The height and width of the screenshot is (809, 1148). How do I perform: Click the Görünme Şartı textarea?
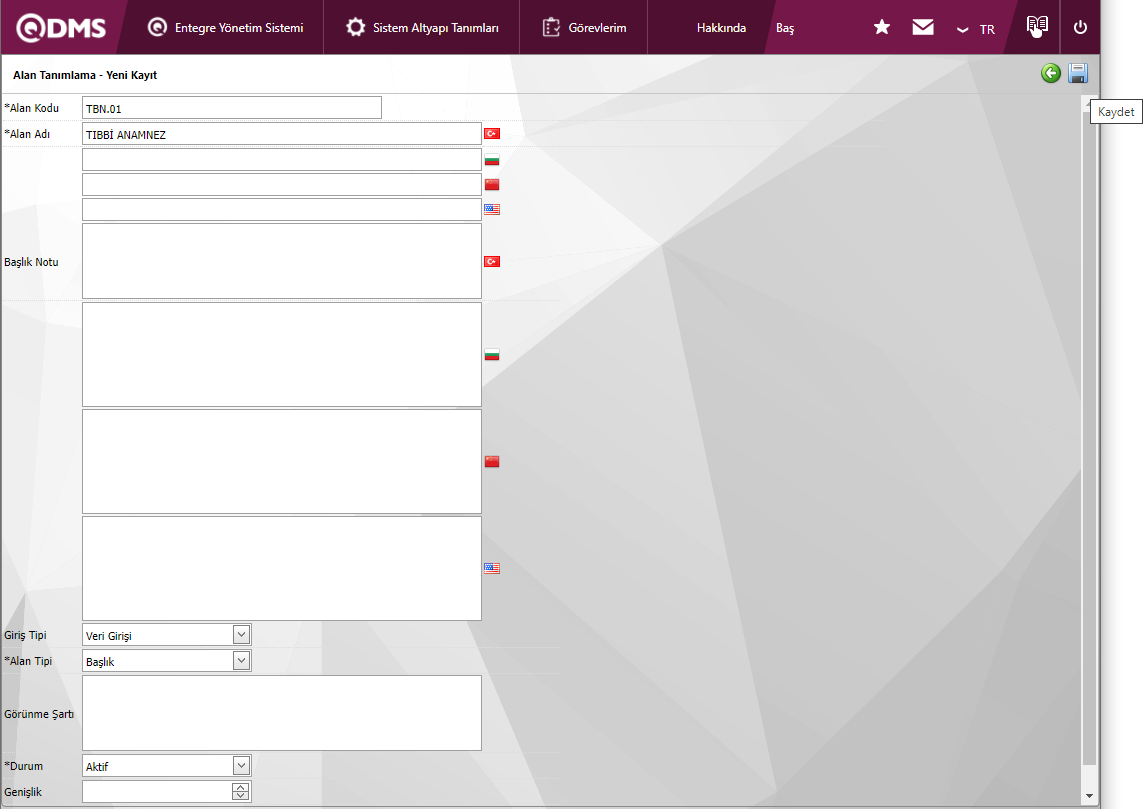click(x=282, y=713)
